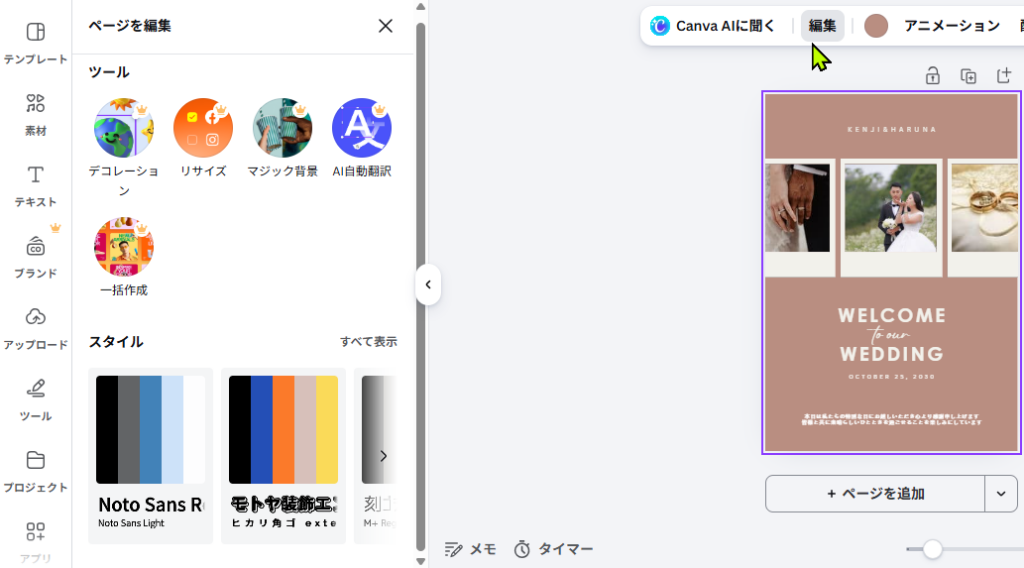Collapse side panel with left chevron

pyautogui.click(x=428, y=285)
